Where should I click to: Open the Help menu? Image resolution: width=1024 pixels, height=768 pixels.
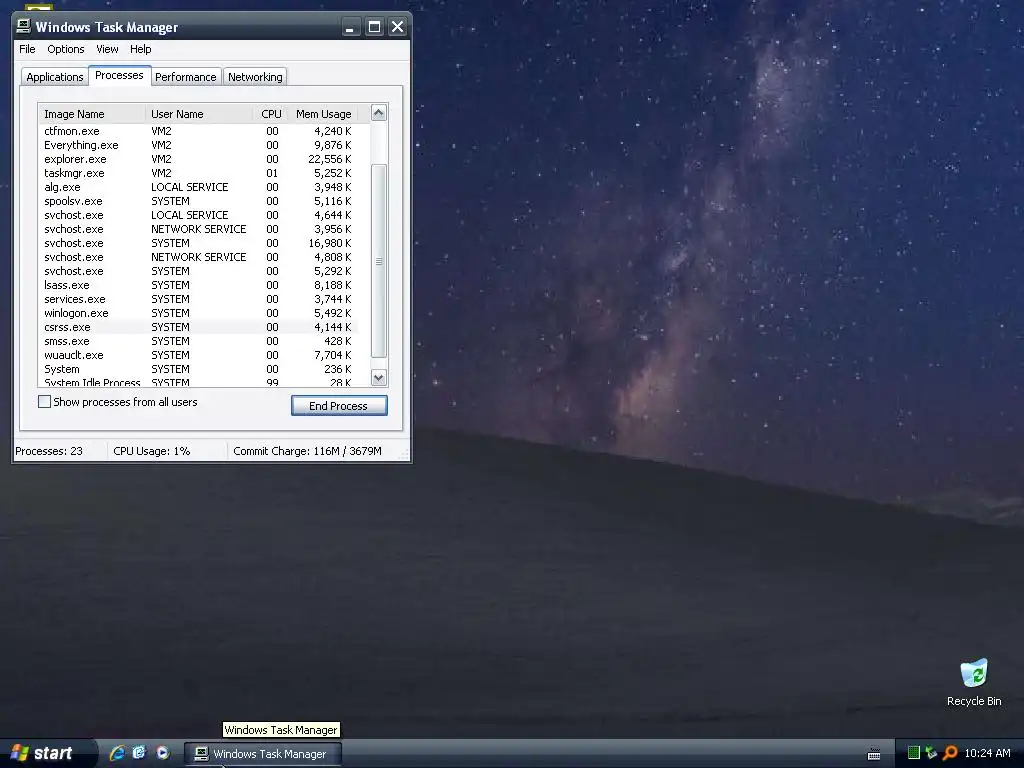(x=140, y=49)
